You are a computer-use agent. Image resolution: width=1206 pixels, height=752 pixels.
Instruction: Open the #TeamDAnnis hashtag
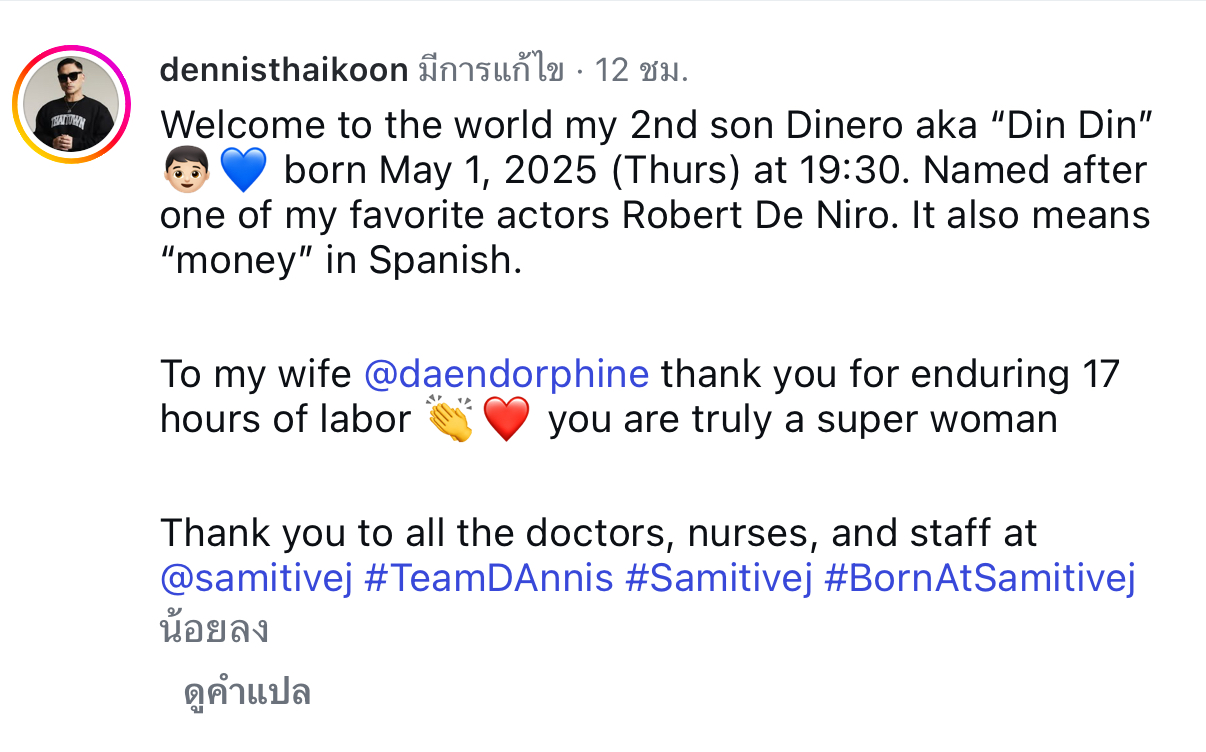click(488, 580)
